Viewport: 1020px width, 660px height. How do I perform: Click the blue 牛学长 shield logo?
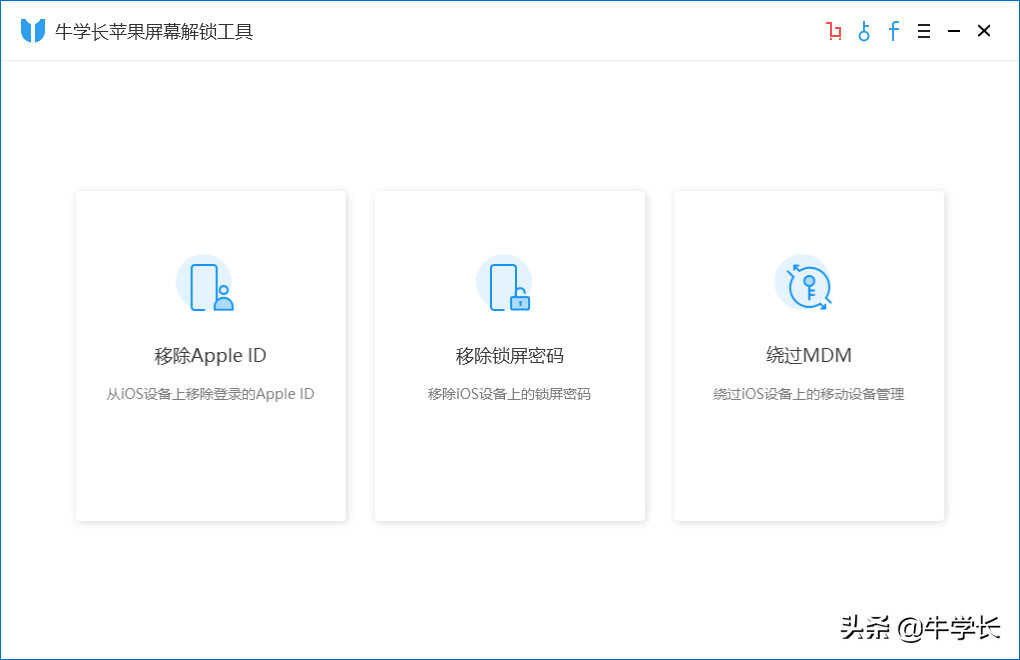tap(33, 31)
